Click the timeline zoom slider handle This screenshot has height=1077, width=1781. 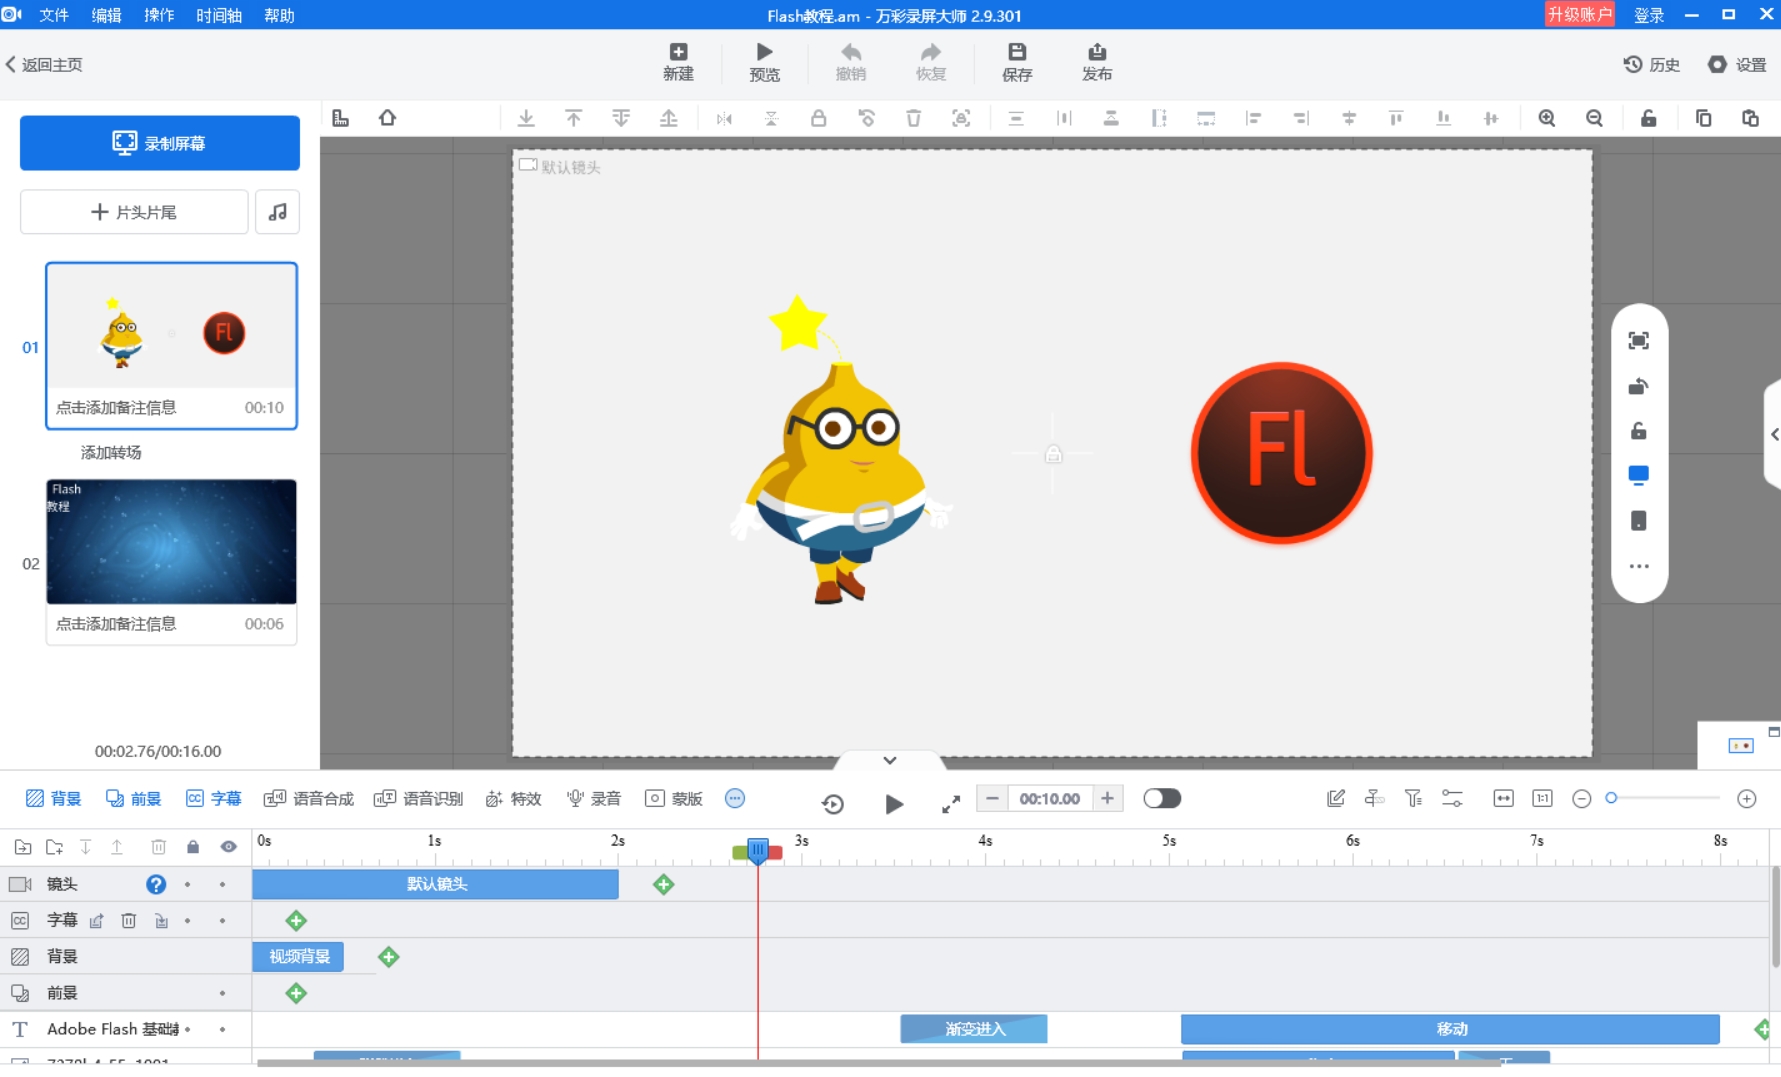point(1611,798)
